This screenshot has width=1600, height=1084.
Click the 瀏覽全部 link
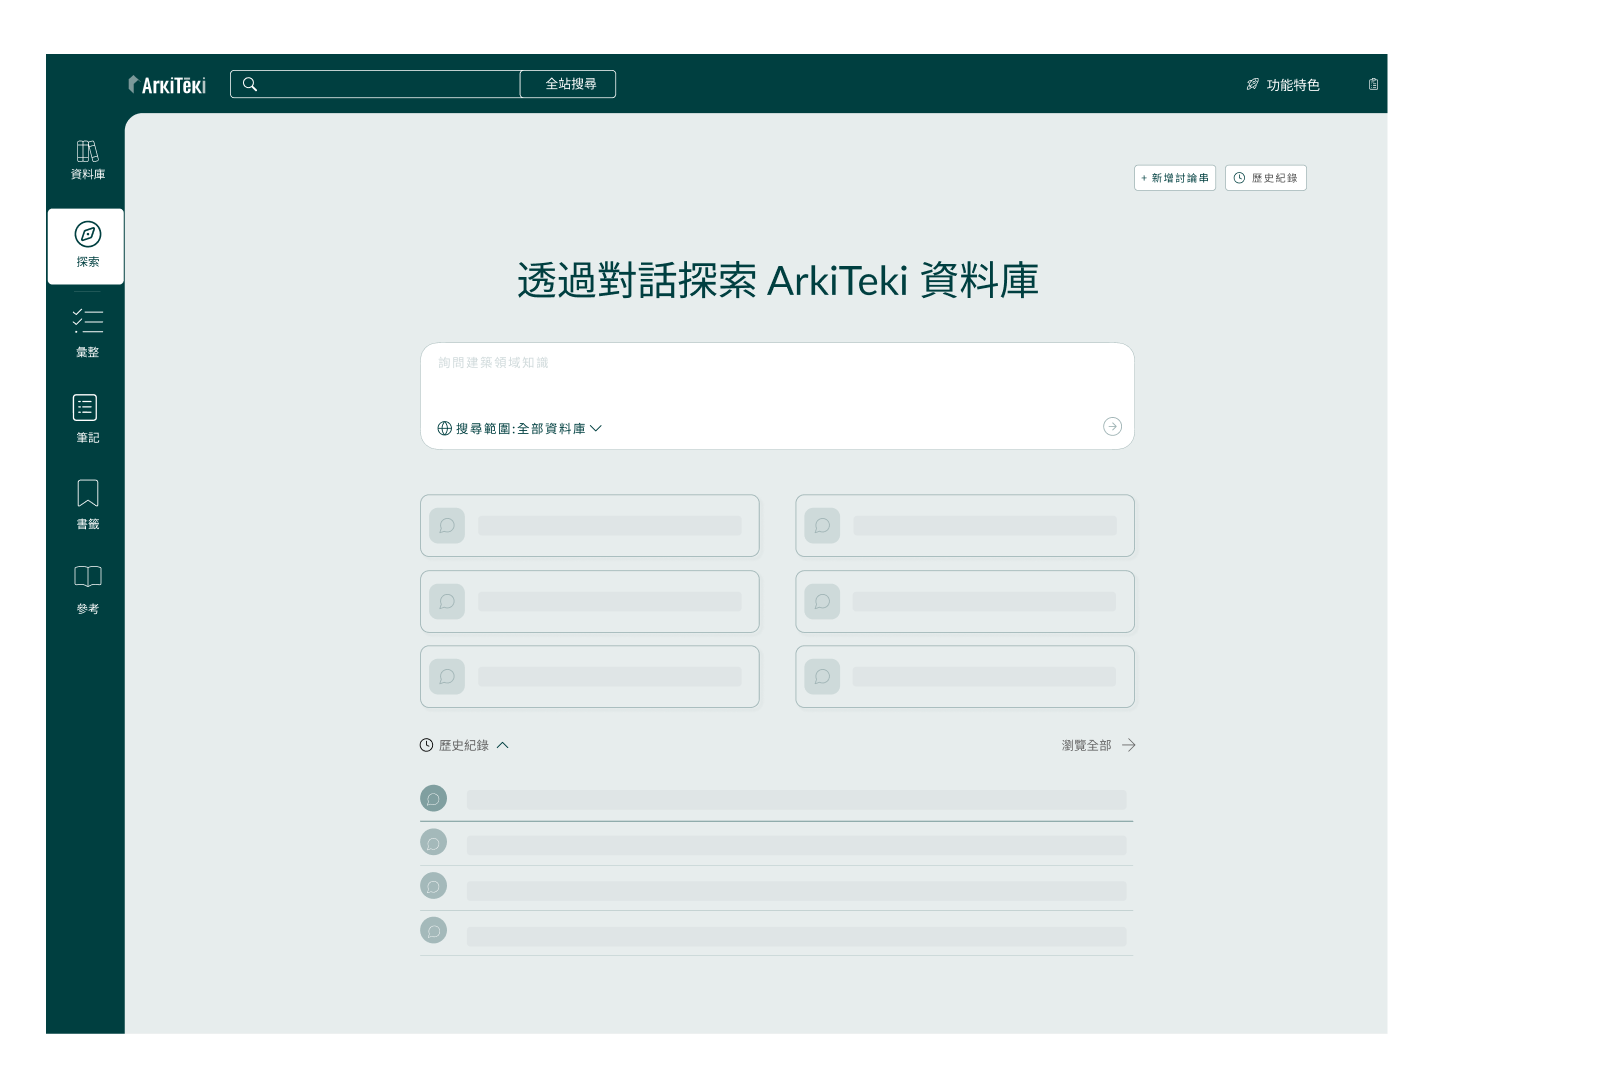(x=1086, y=745)
